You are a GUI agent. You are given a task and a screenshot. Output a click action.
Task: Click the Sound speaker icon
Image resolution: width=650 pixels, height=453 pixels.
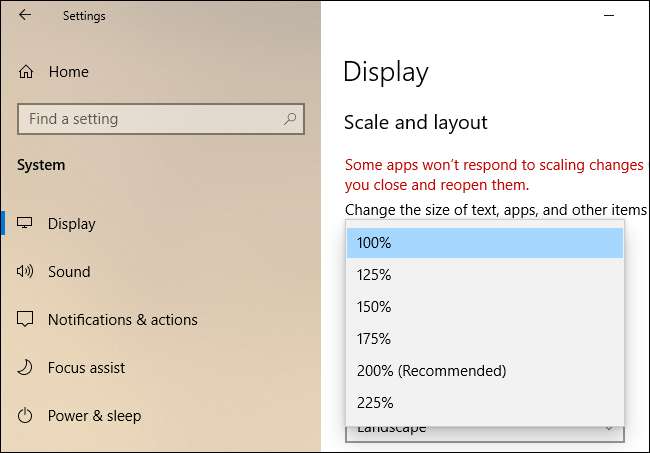tap(26, 272)
